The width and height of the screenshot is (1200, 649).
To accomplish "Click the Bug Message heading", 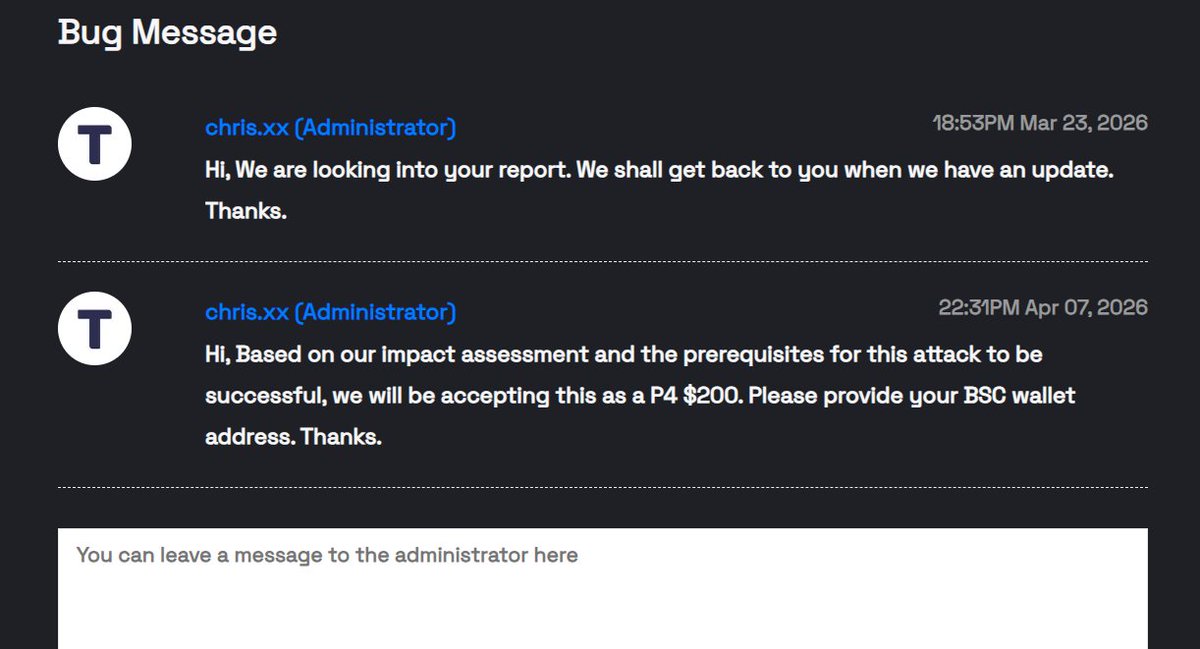I will (x=167, y=33).
